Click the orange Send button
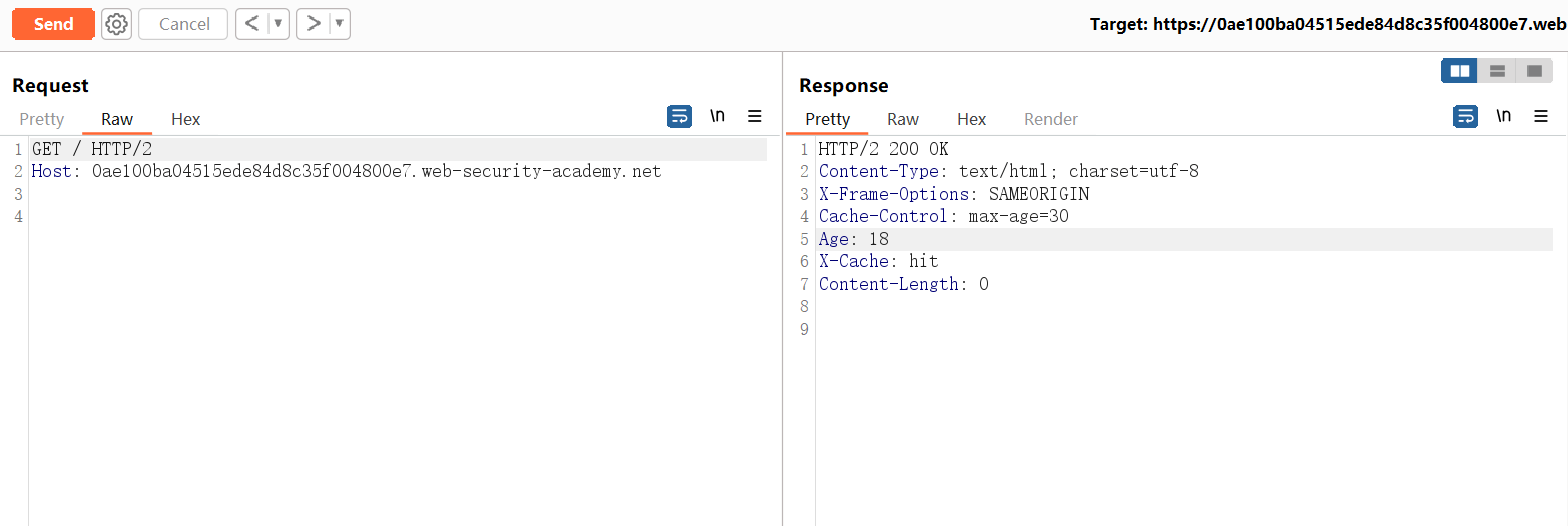Screen dimensions: 1568x526 tap(53, 24)
